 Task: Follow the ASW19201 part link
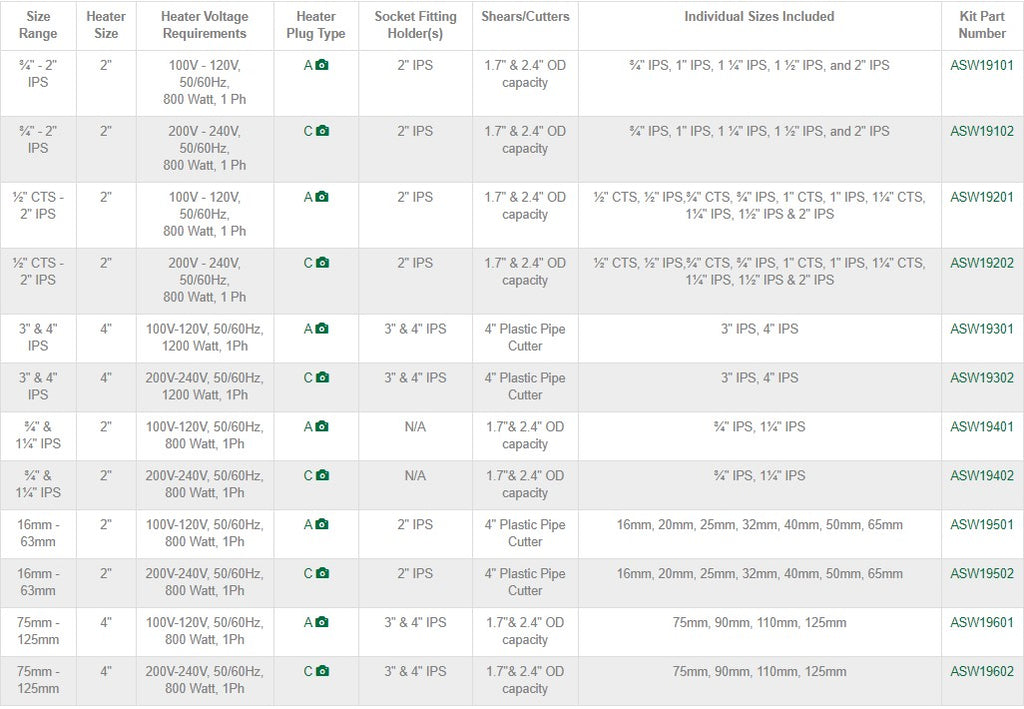[x=981, y=197]
